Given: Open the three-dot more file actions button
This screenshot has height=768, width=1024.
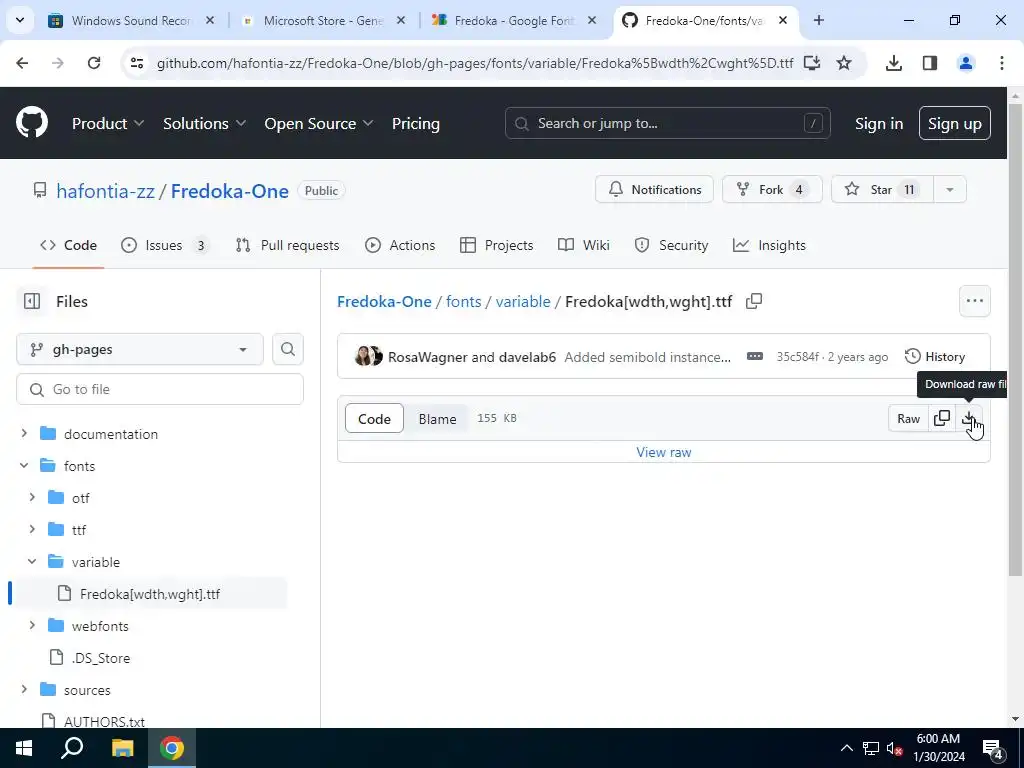Looking at the screenshot, I should pyautogui.click(x=974, y=301).
